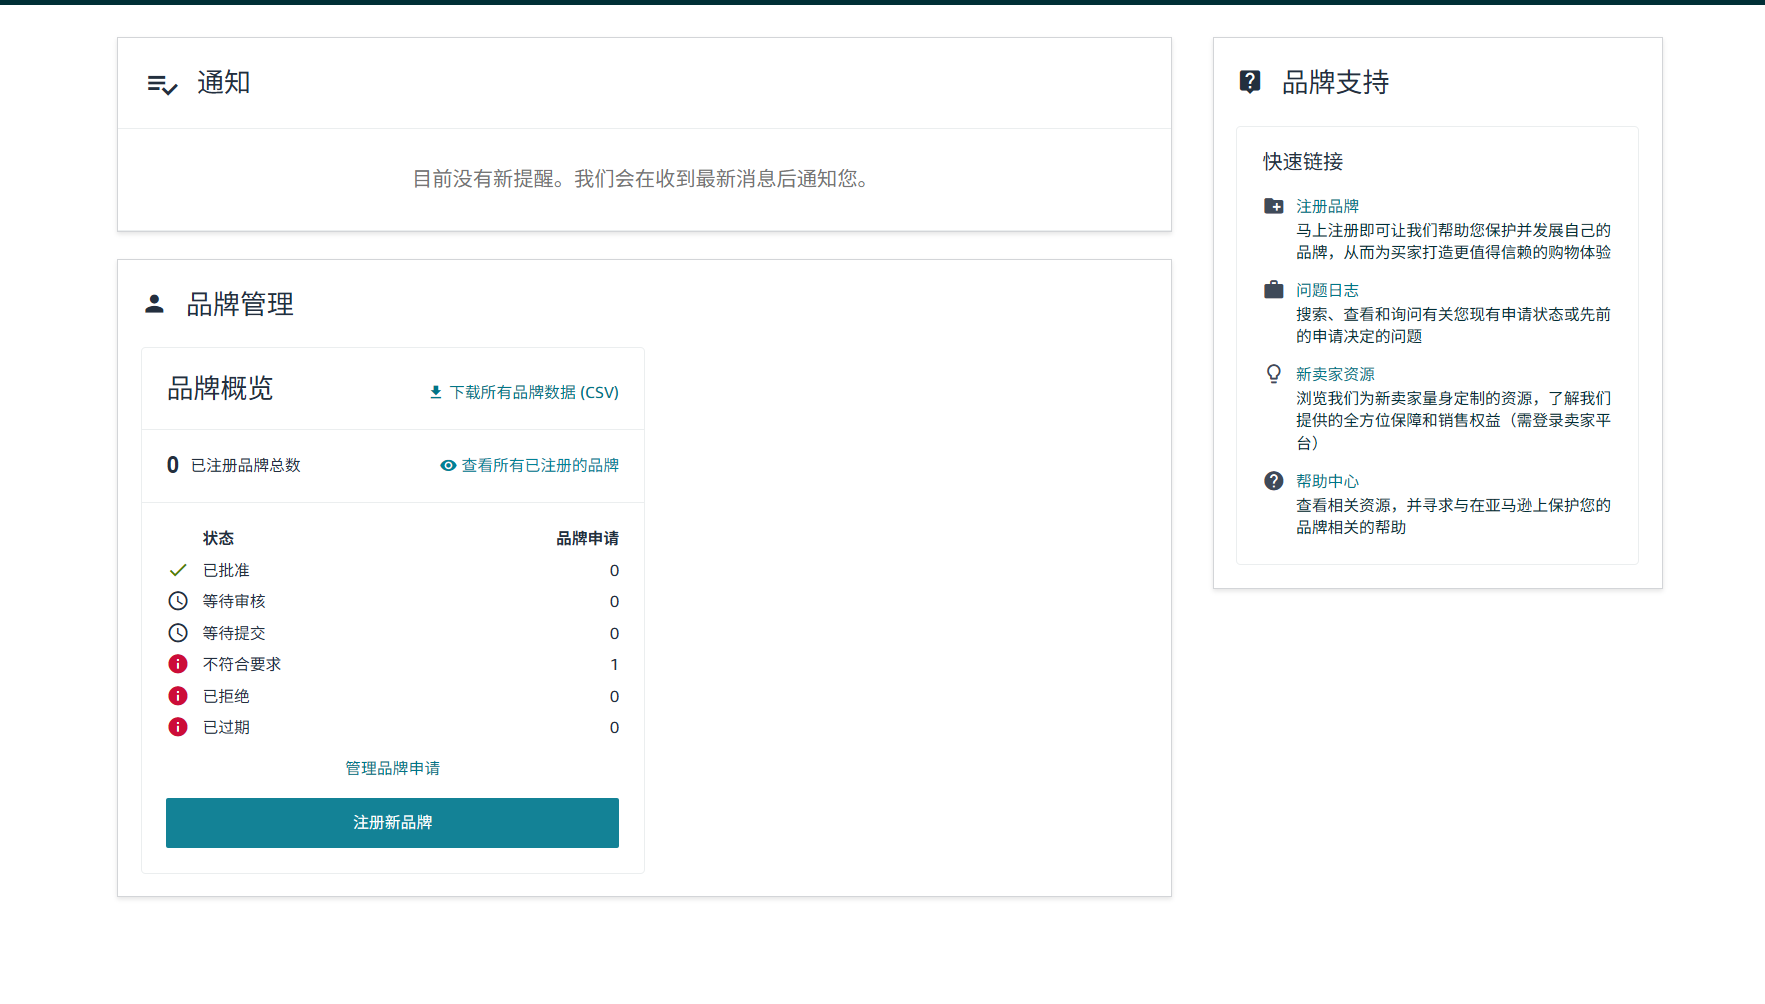Open the 新卖家资源 quick link

[1336, 374]
